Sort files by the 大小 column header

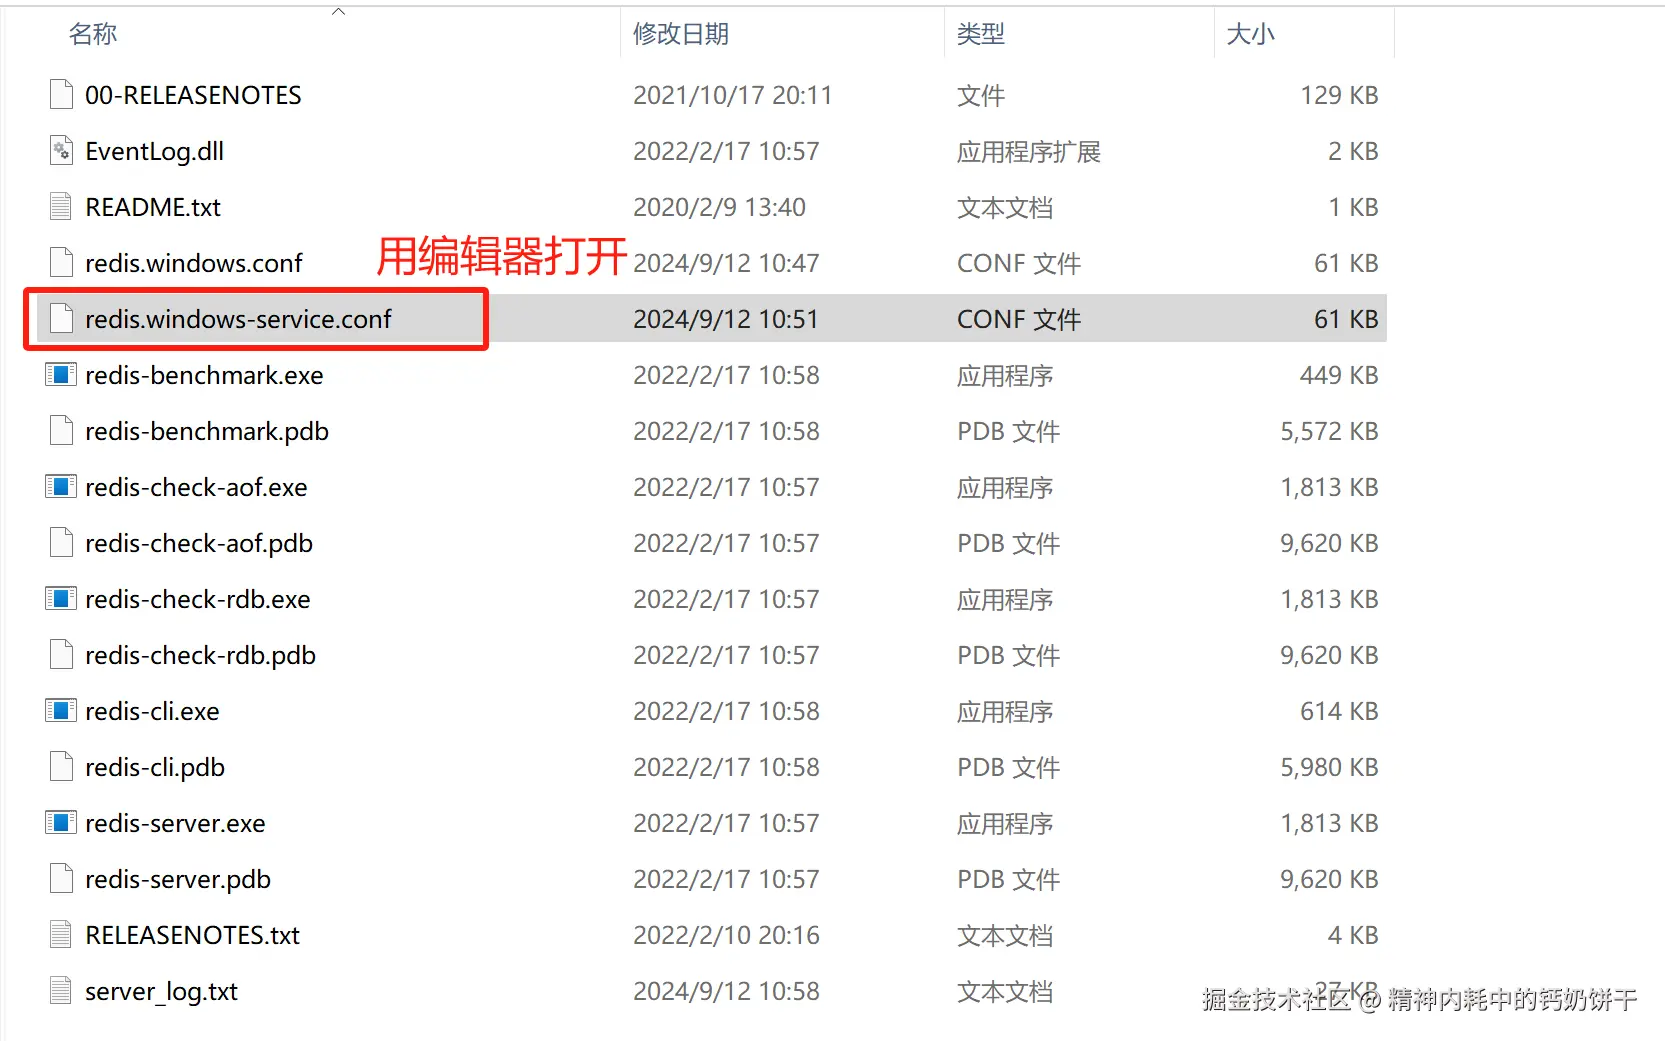[1251, 34]
